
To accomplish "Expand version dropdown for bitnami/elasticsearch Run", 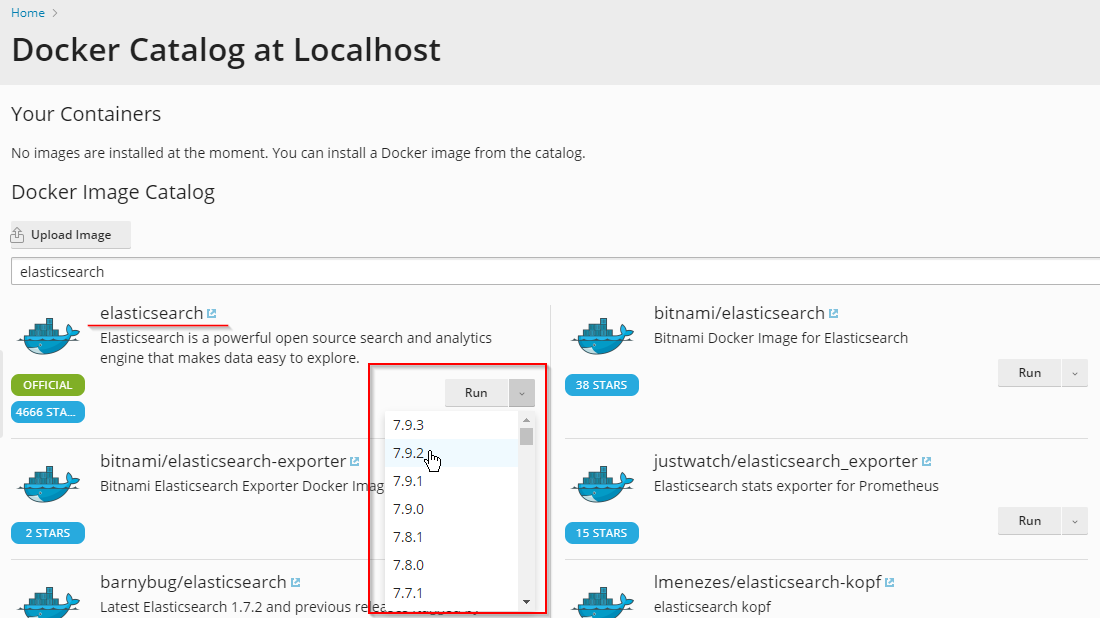I will [x=1075, y=373].
